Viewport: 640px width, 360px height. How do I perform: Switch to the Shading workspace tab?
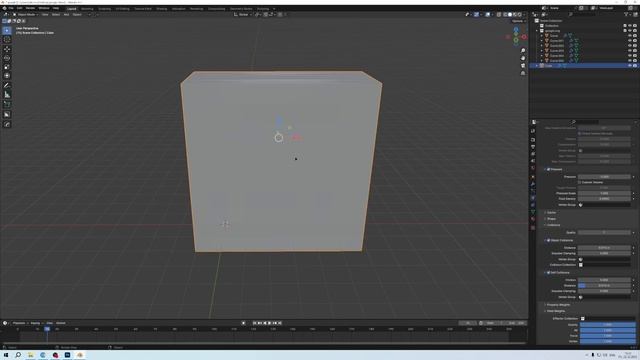pyautogui.click(x=162, y=9)
